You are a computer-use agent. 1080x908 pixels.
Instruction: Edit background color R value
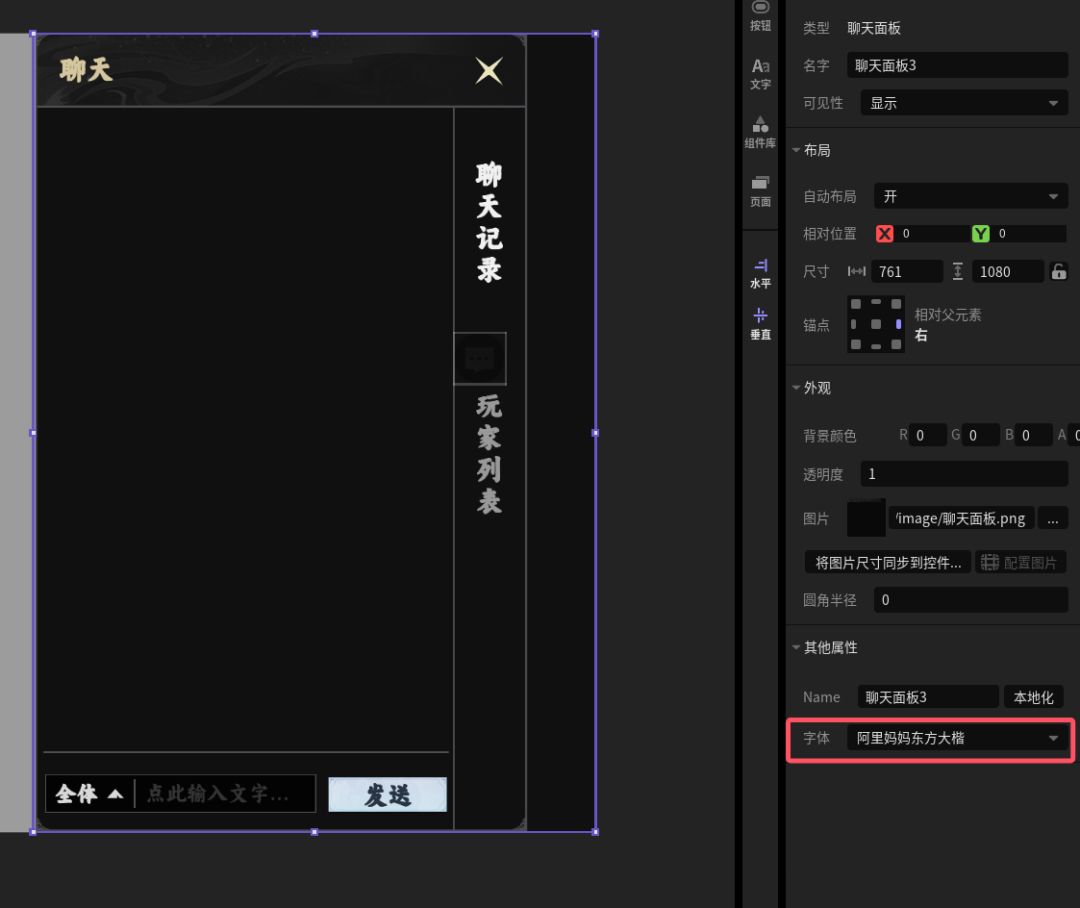928,435
